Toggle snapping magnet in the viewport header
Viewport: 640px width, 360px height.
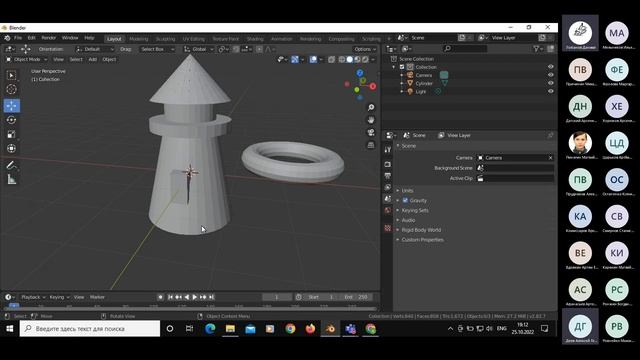pyautogui.click(x=236, y=49)
